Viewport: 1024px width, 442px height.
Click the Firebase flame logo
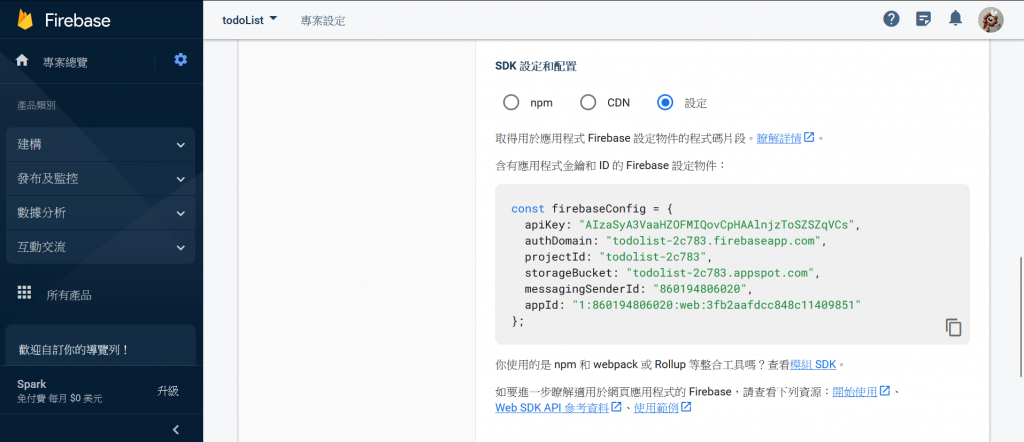25,20
